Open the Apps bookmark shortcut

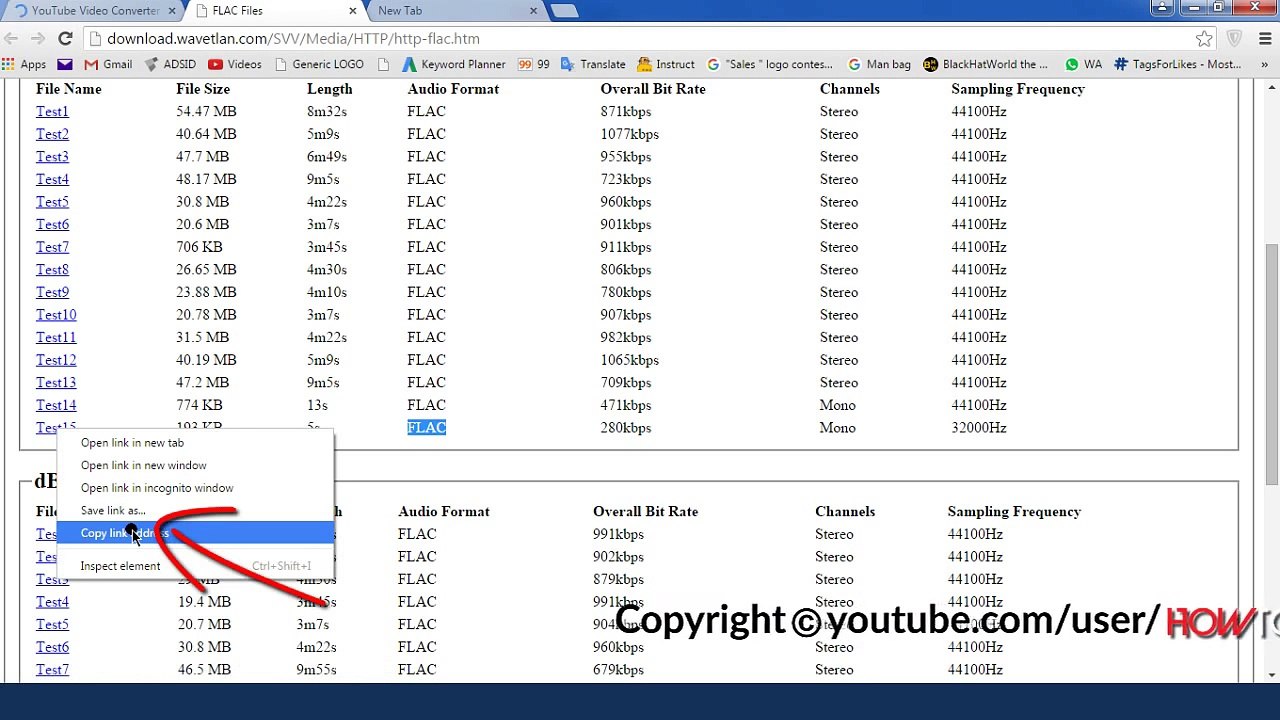24,64
